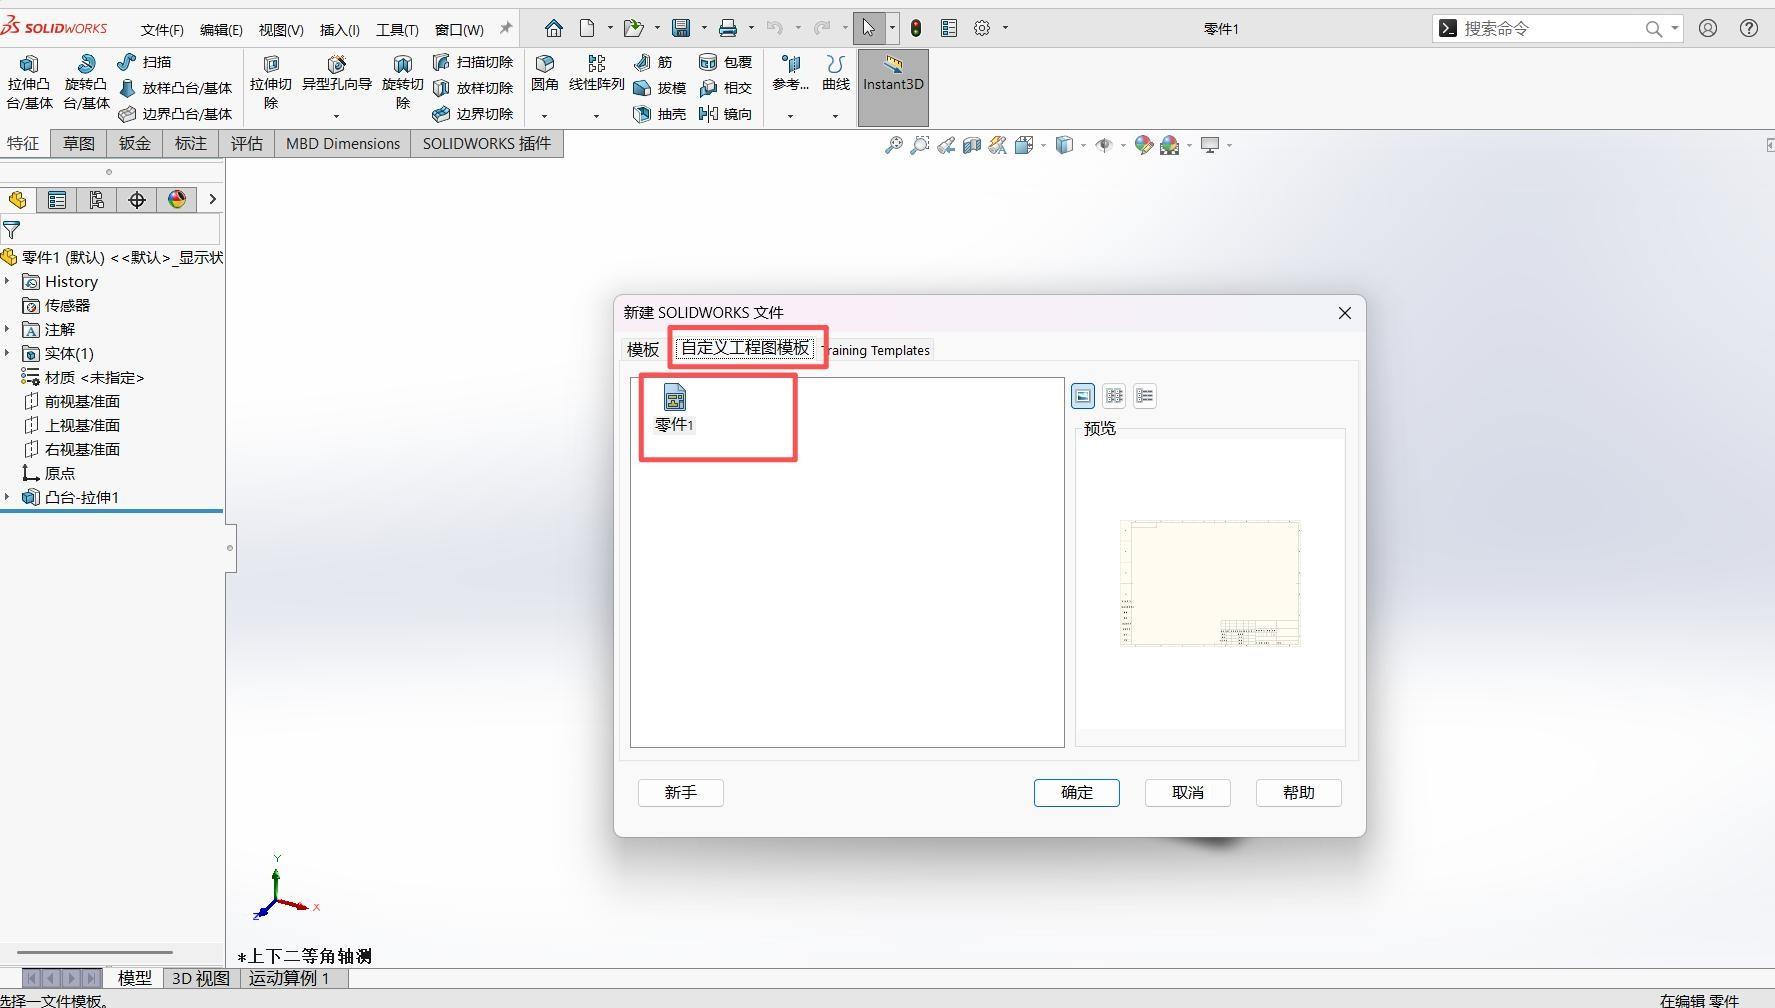
Task: Select the Lofted Cut (放样切除) tool
Action: click(x=473, y=88)
